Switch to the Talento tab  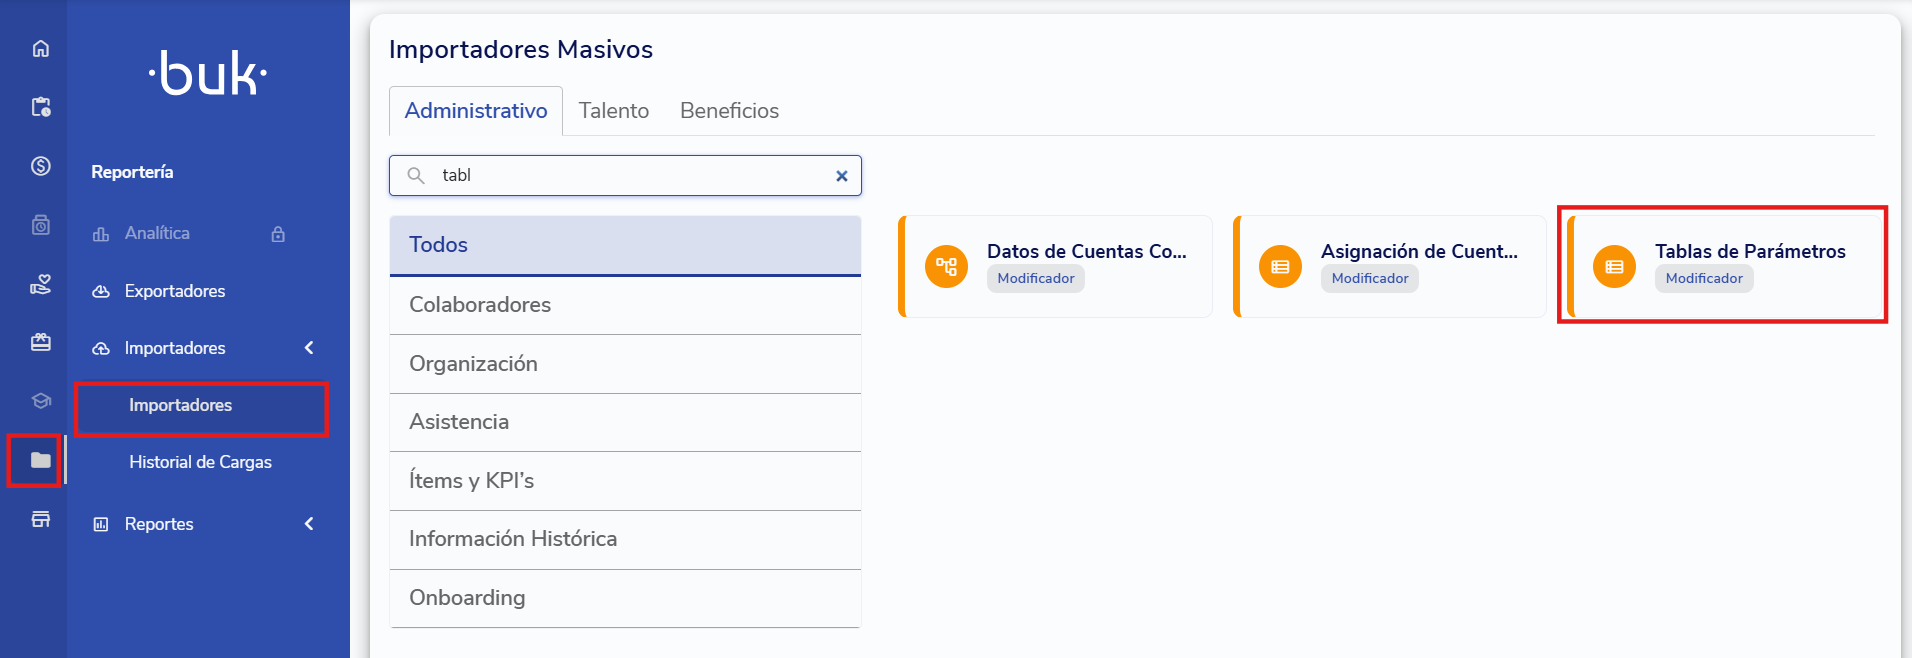[613, 111]
